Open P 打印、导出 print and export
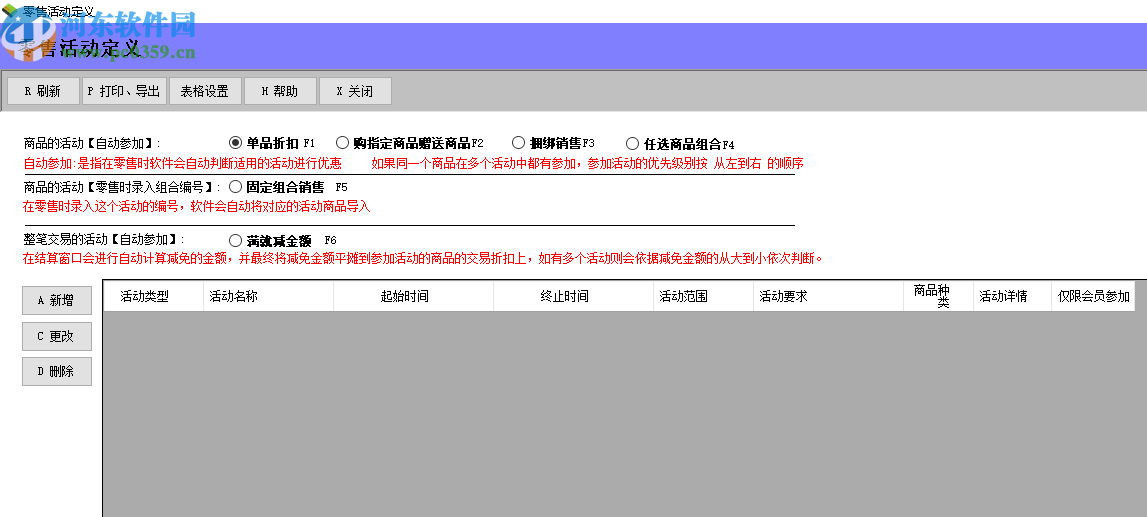This screenshot has width=1147, height=517. (x=124, y=91)
